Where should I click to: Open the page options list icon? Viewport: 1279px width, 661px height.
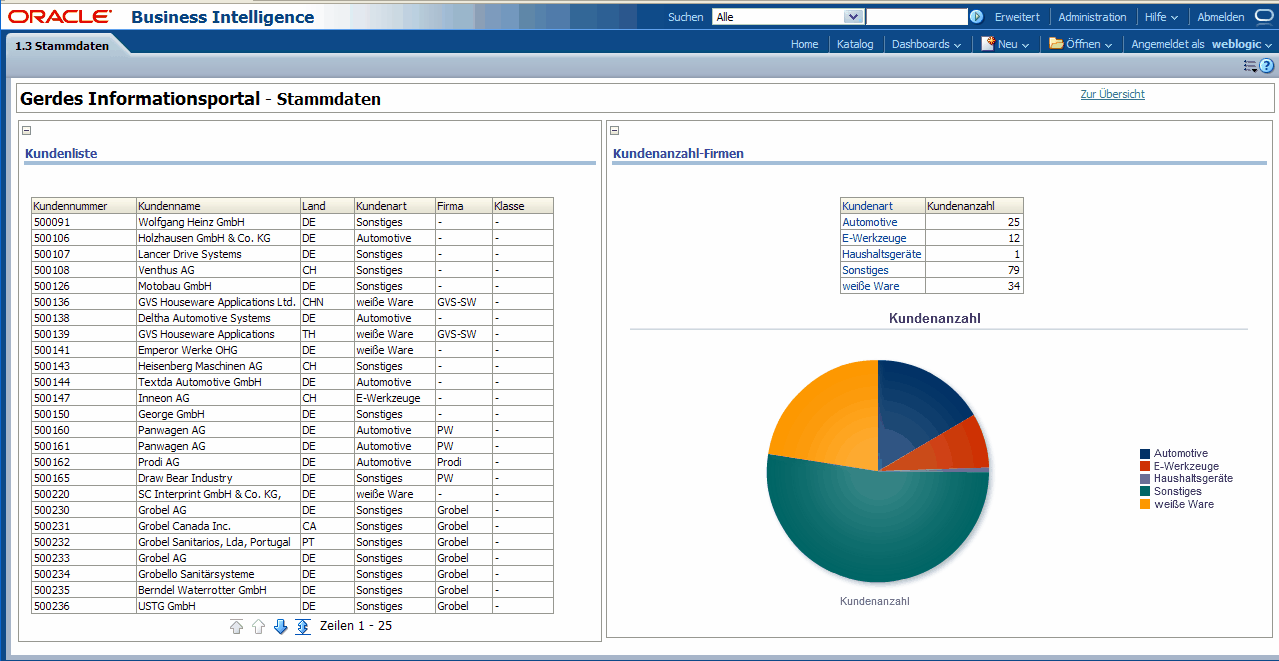pyautogui.click(x=1250, y=66)
